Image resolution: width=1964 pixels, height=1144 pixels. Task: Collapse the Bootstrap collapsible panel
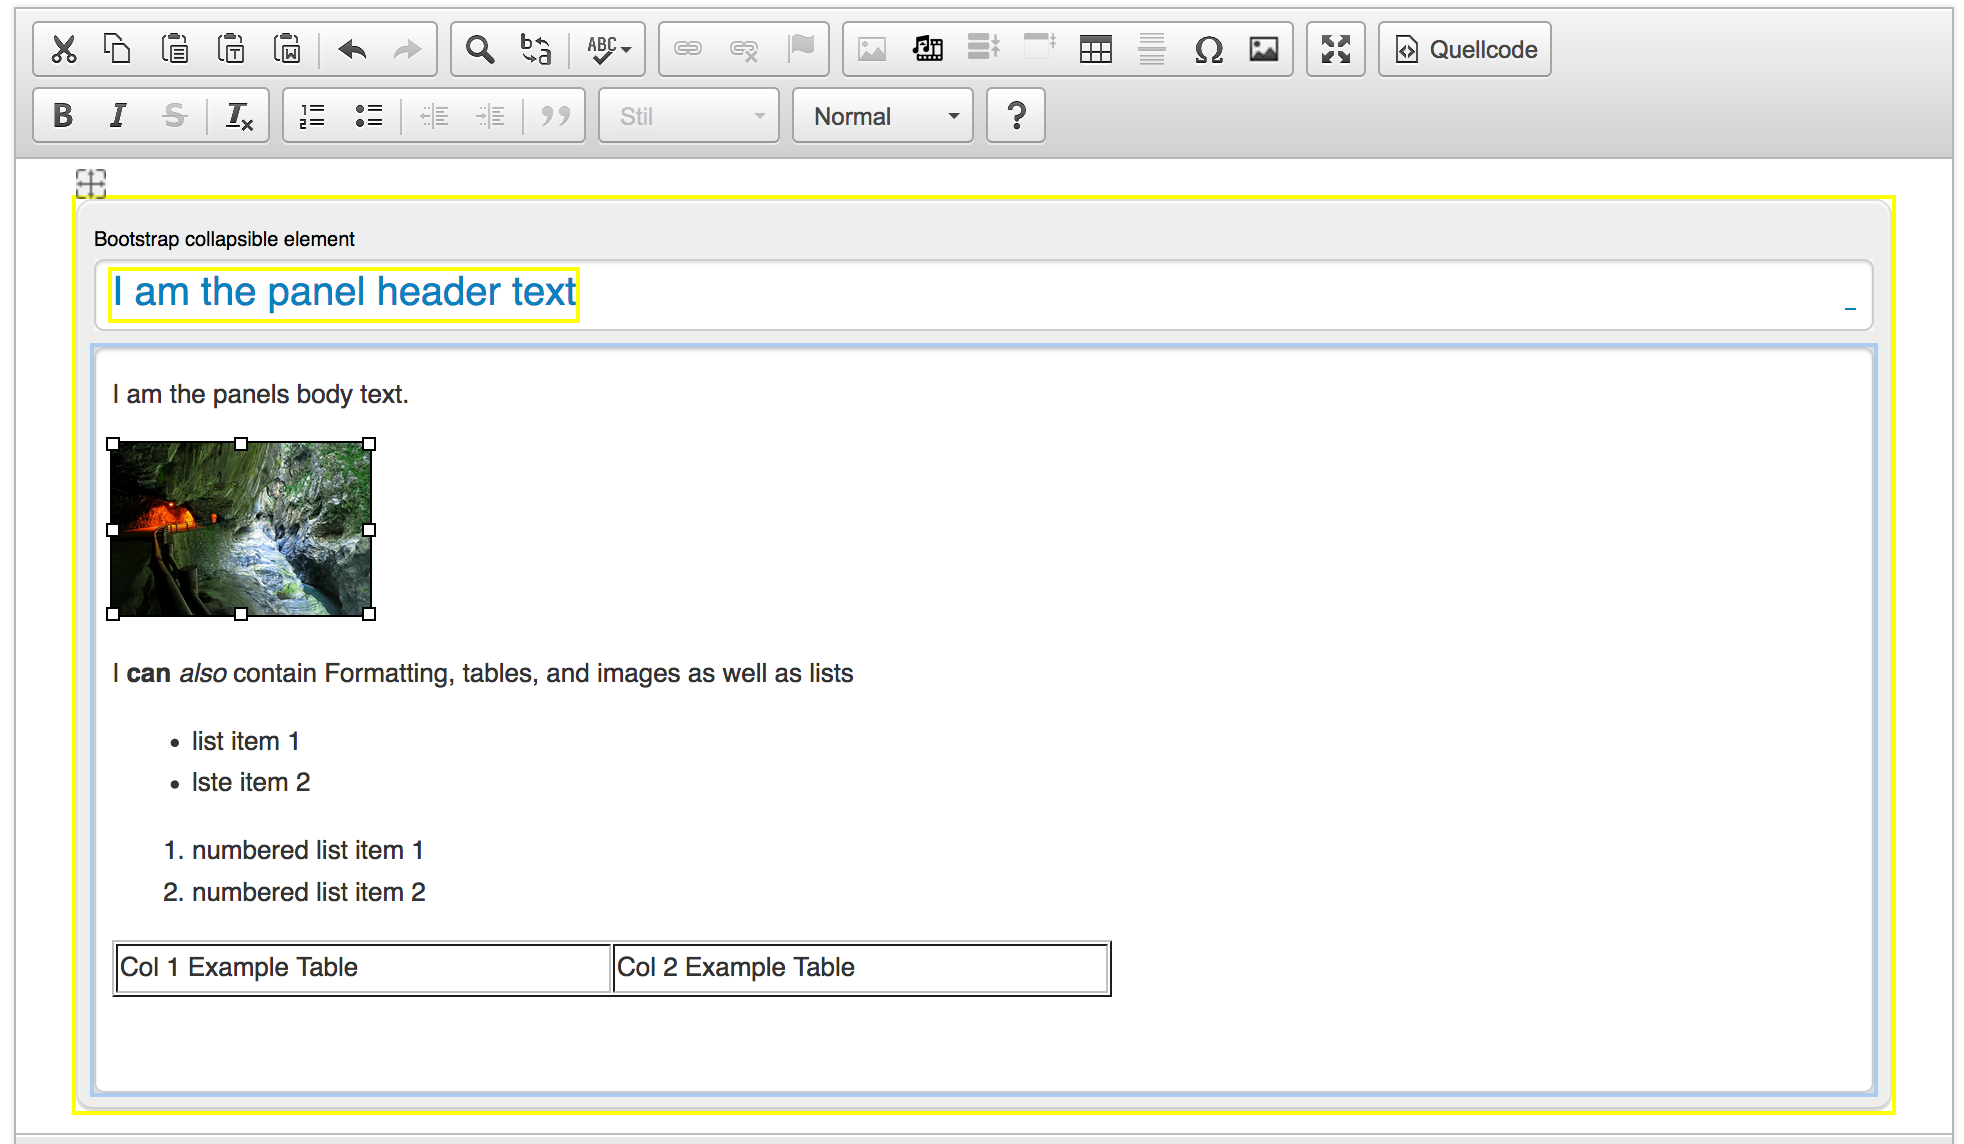(x=1850, y=308)
